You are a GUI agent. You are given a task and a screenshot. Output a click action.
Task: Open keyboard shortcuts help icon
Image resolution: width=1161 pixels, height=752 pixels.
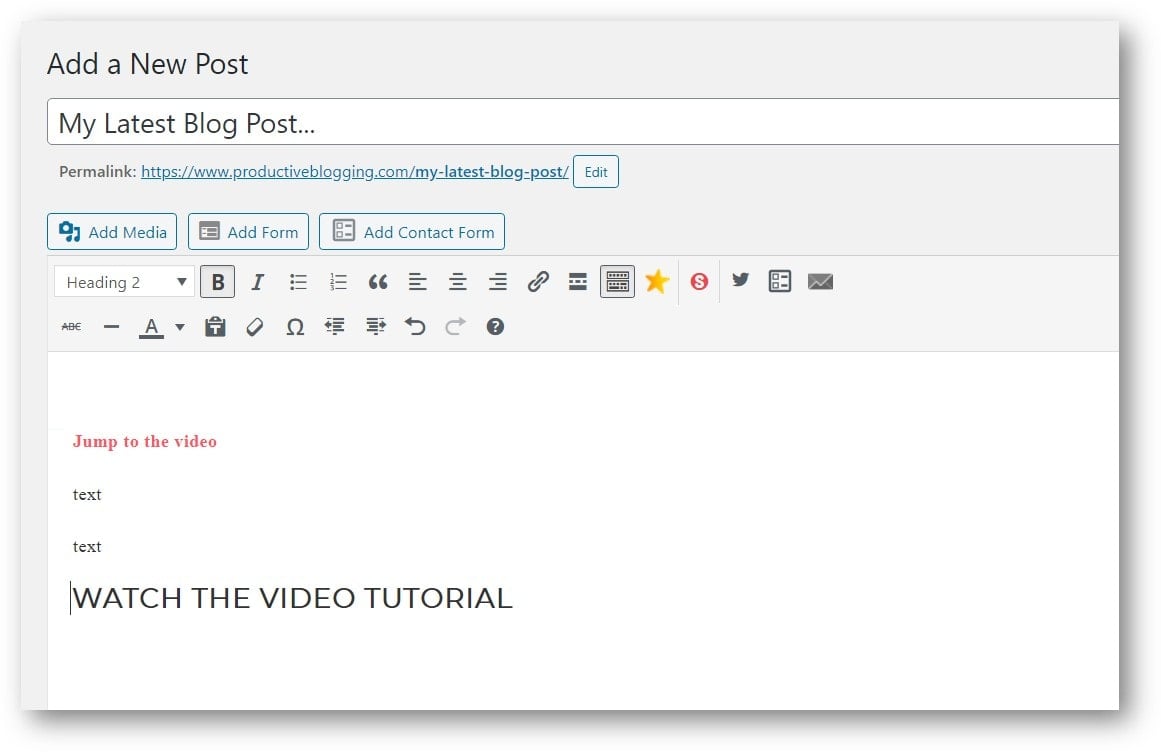[495, 326]
